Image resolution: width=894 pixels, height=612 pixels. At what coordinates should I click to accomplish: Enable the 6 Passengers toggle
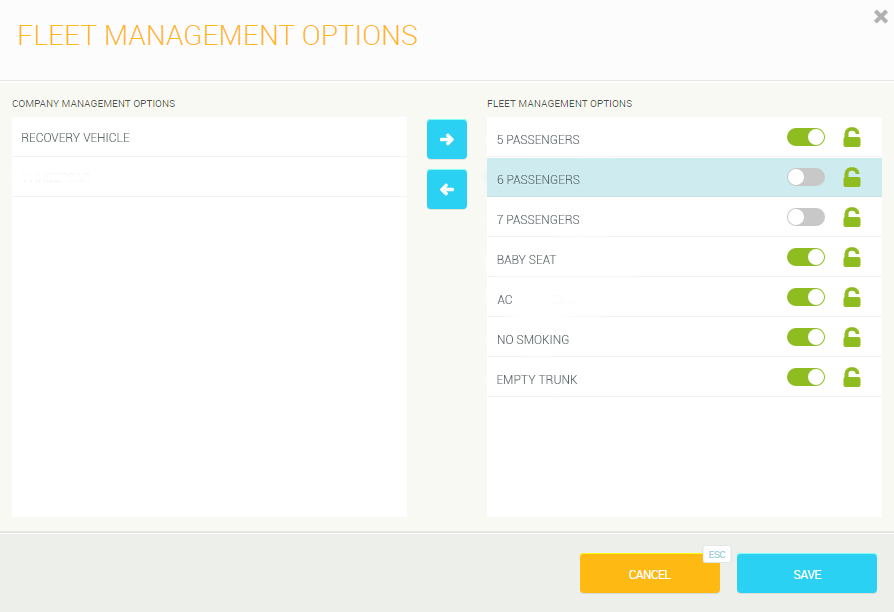(805, 177)
